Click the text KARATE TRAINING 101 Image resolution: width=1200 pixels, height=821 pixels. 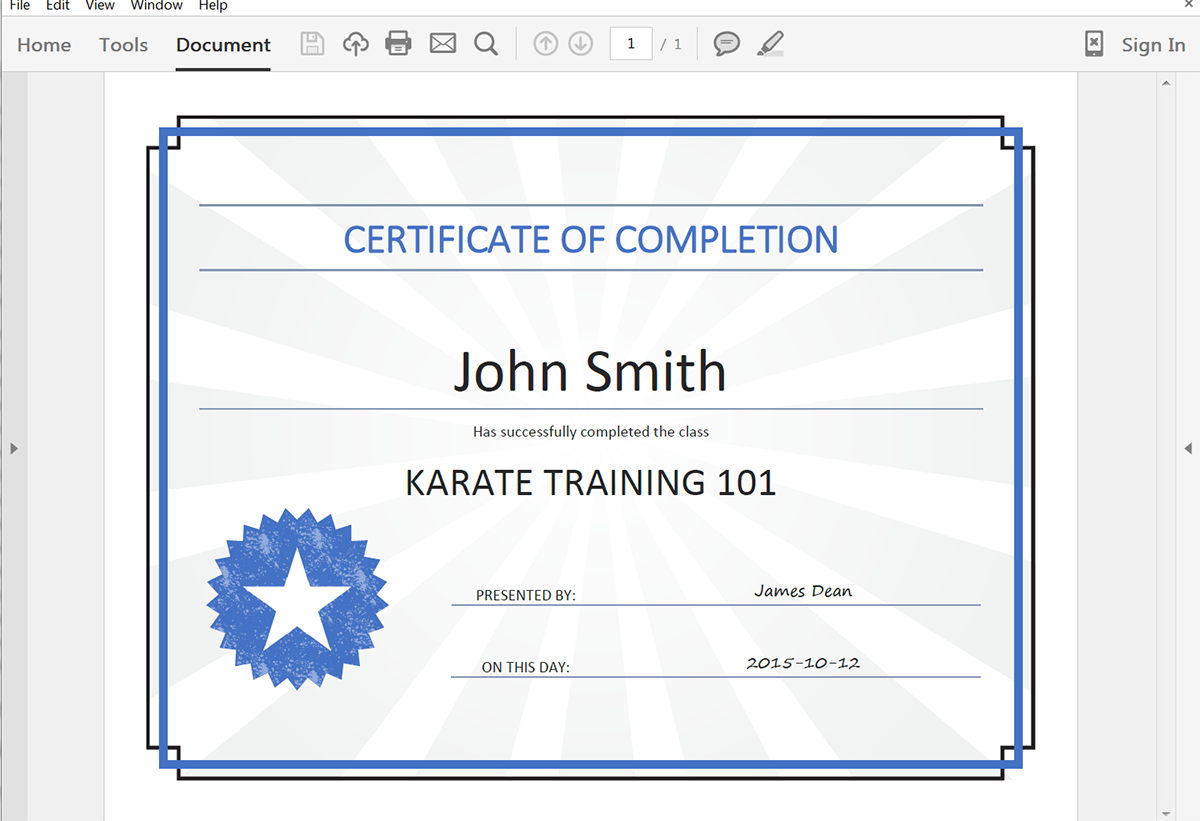tap(591, 483)
